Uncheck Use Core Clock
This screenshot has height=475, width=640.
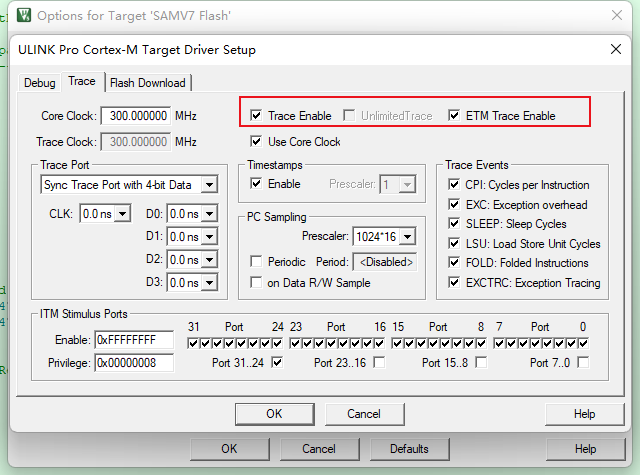click(x=257, y=142)
